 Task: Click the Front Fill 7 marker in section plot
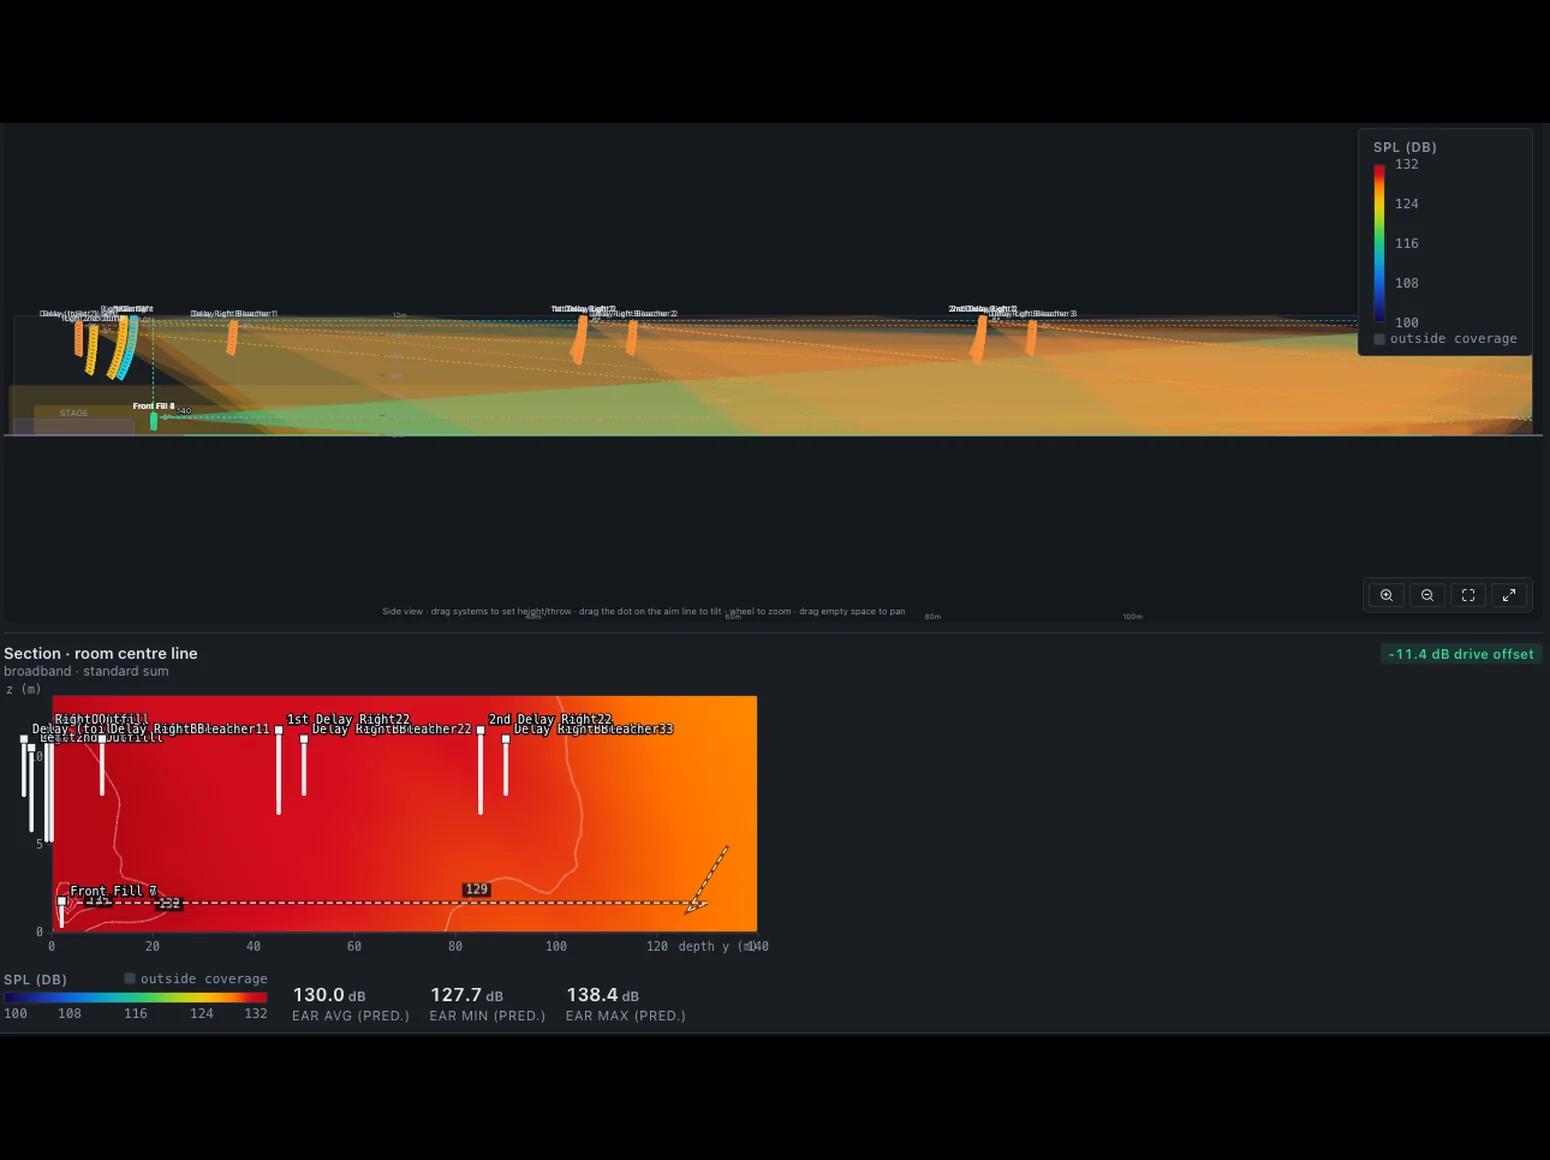pyautogui.click(x=62, y=902)
